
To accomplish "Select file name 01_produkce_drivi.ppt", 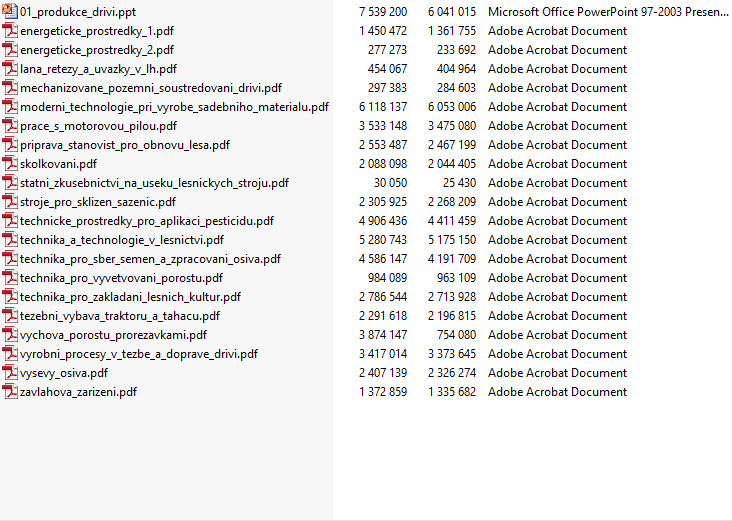I will pos(78,12).
